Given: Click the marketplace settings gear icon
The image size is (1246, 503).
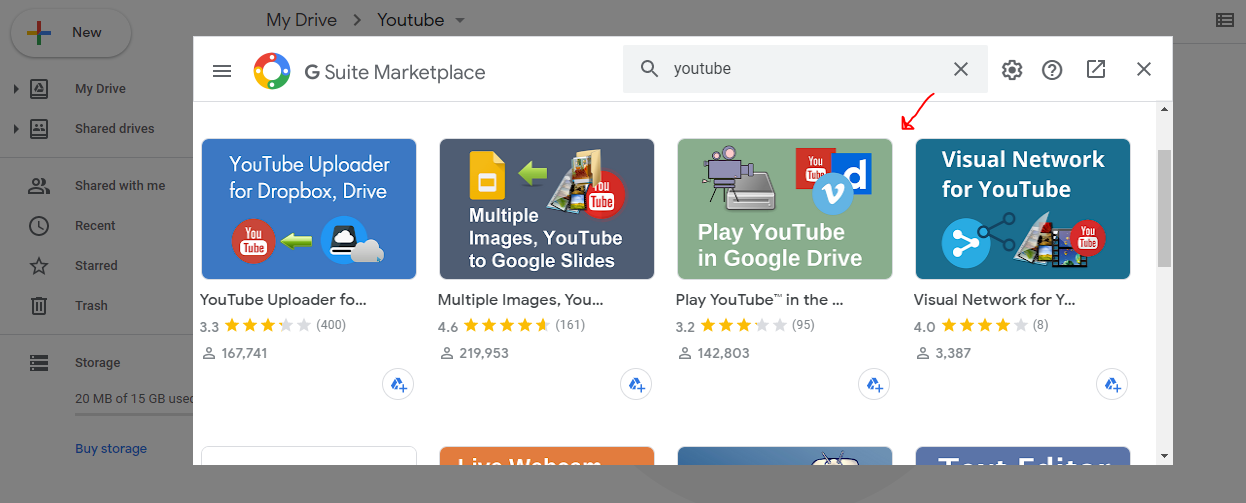Looking at the screenshot, I should [x=1012, y=70].
